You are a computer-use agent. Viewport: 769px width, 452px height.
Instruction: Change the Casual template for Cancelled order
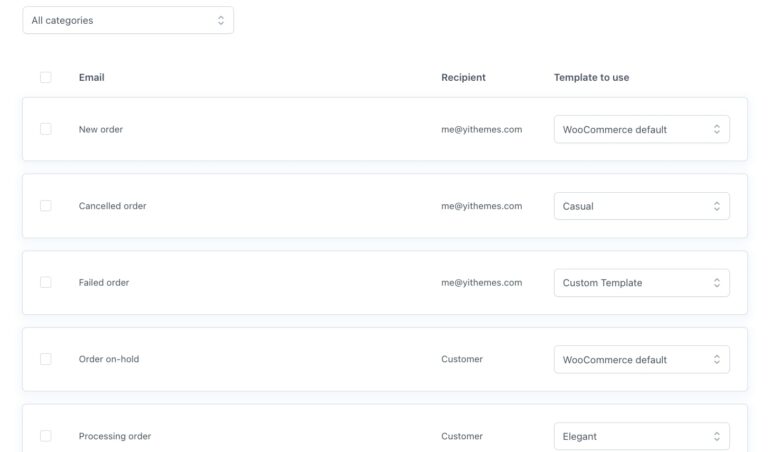tap(641, 206)
